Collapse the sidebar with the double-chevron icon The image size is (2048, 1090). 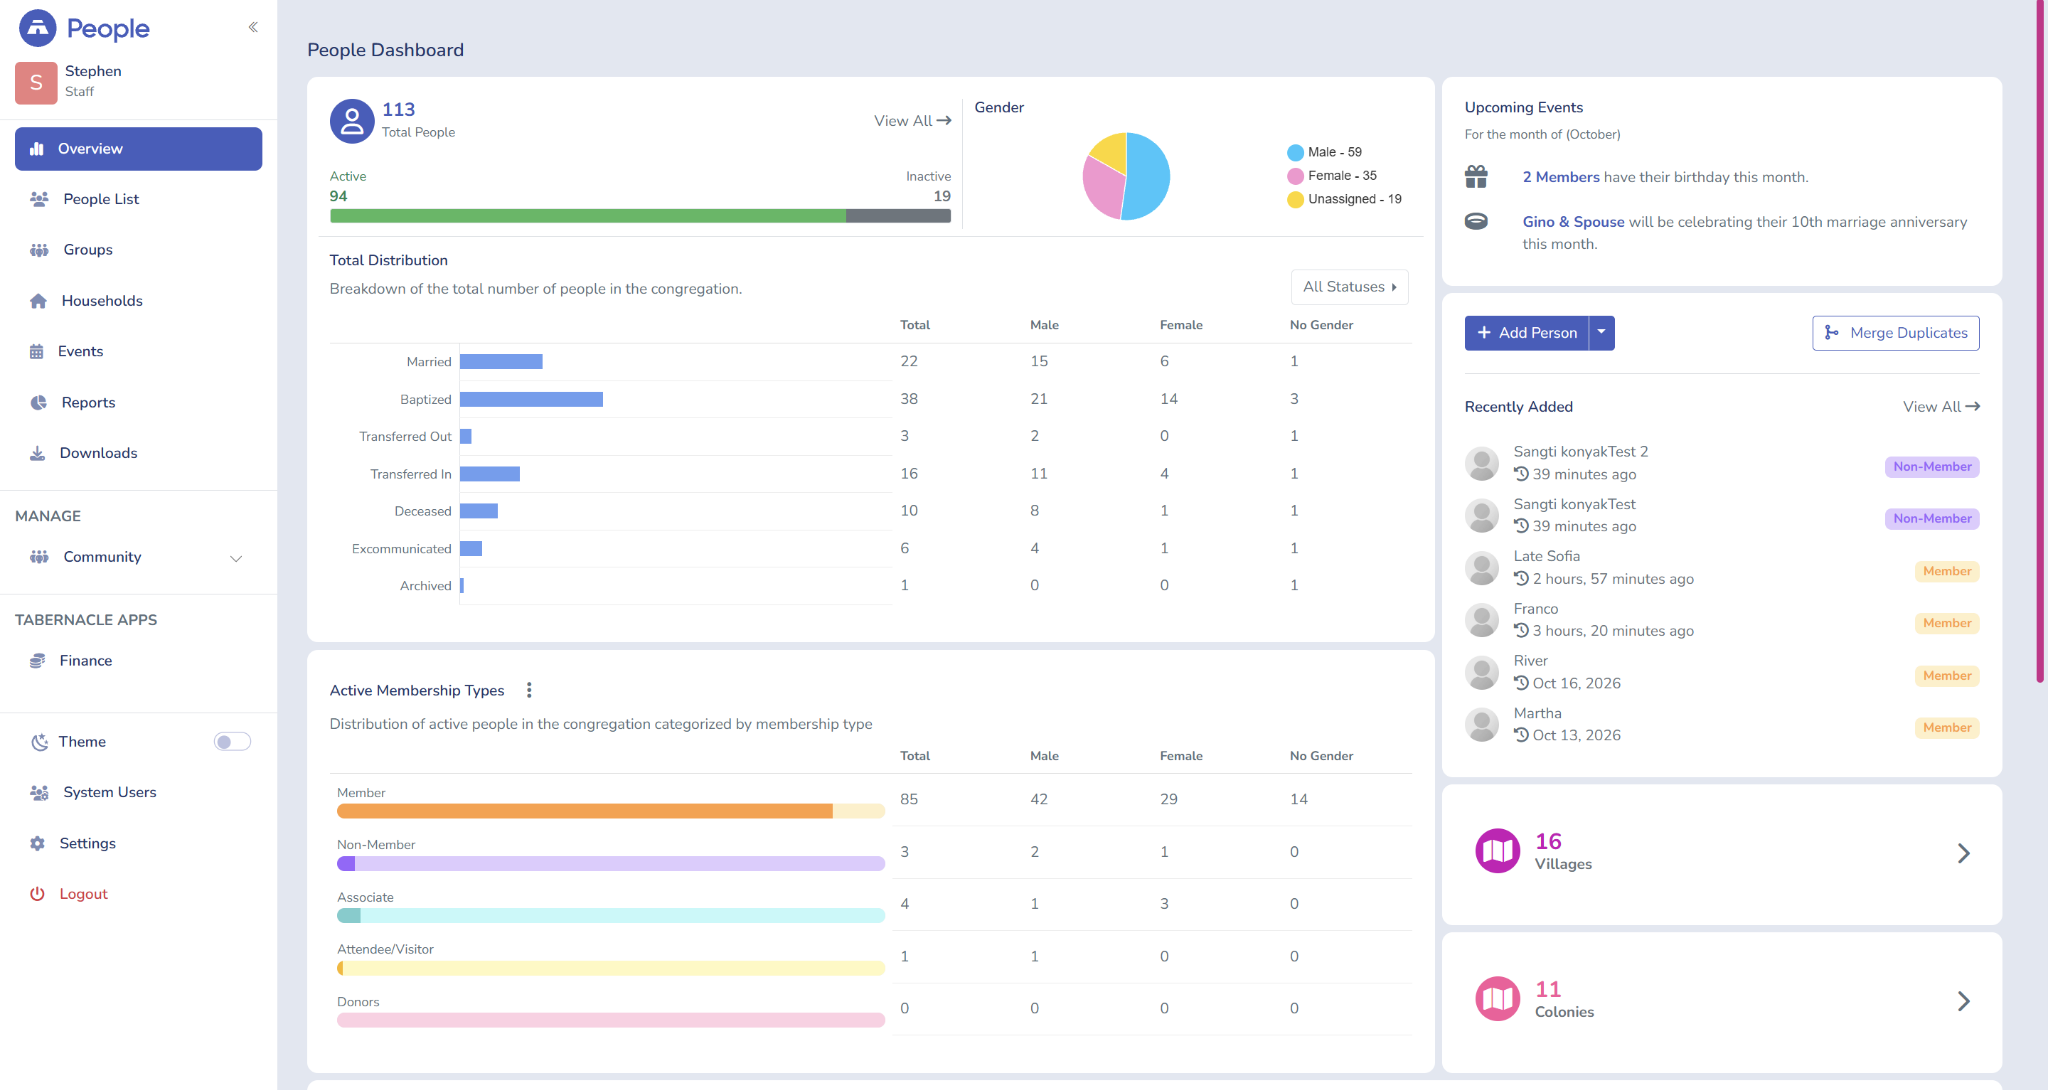pos(253,27)
